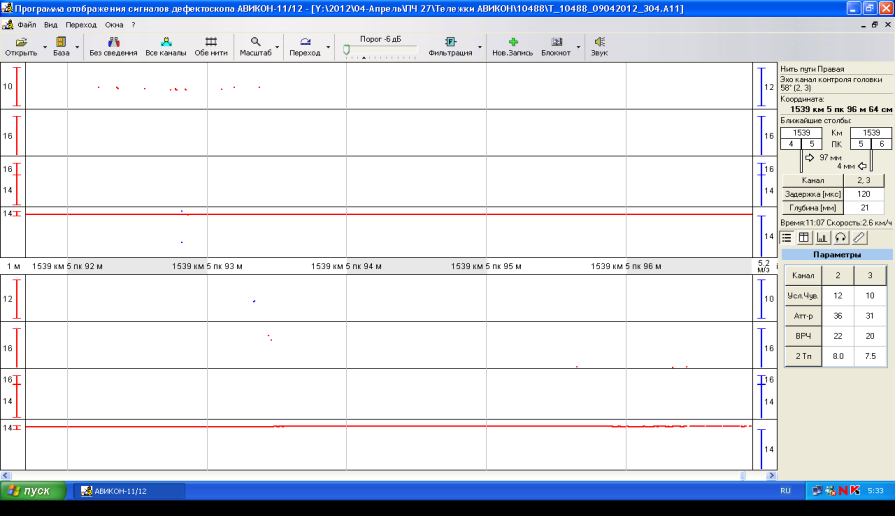This screenshot has height=516, width=895.
Task: Open the Фильтрация dropdown arrow
Action: [480, 46]
